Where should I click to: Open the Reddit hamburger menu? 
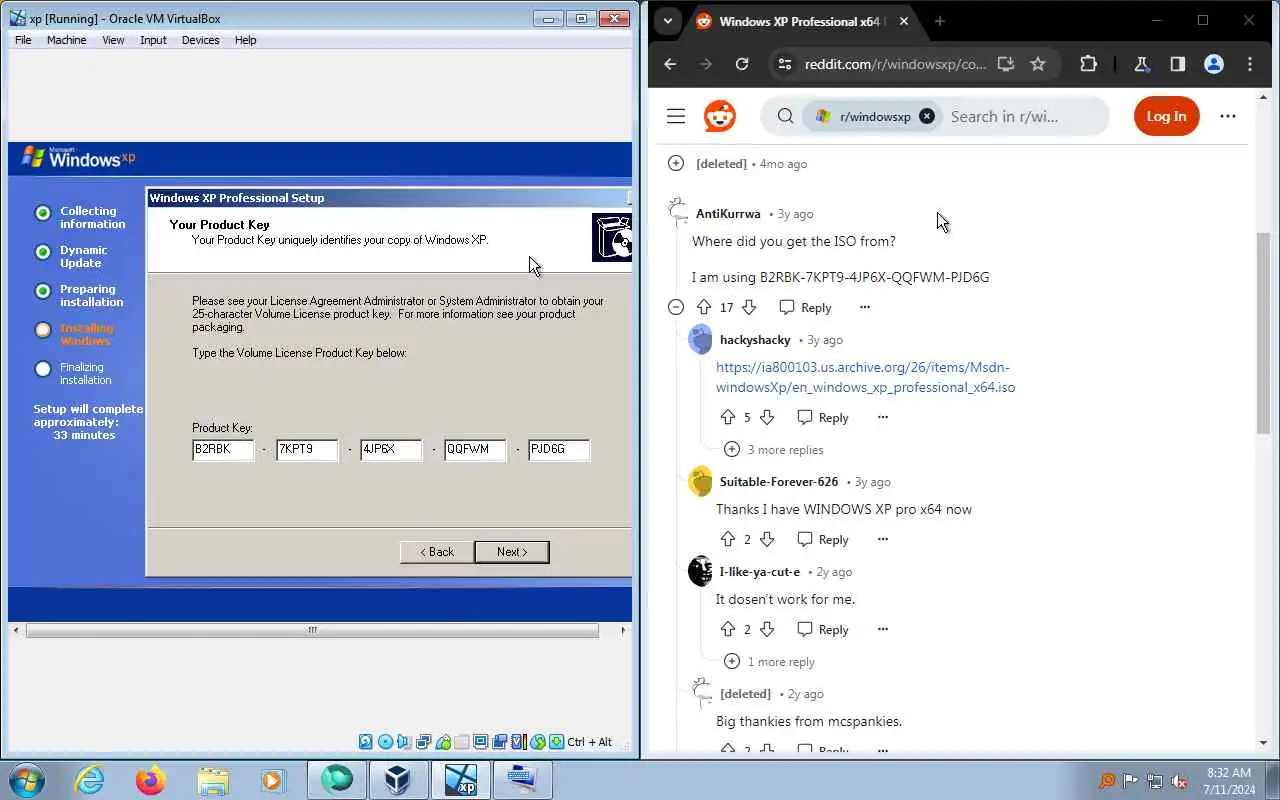pos(676,116)
